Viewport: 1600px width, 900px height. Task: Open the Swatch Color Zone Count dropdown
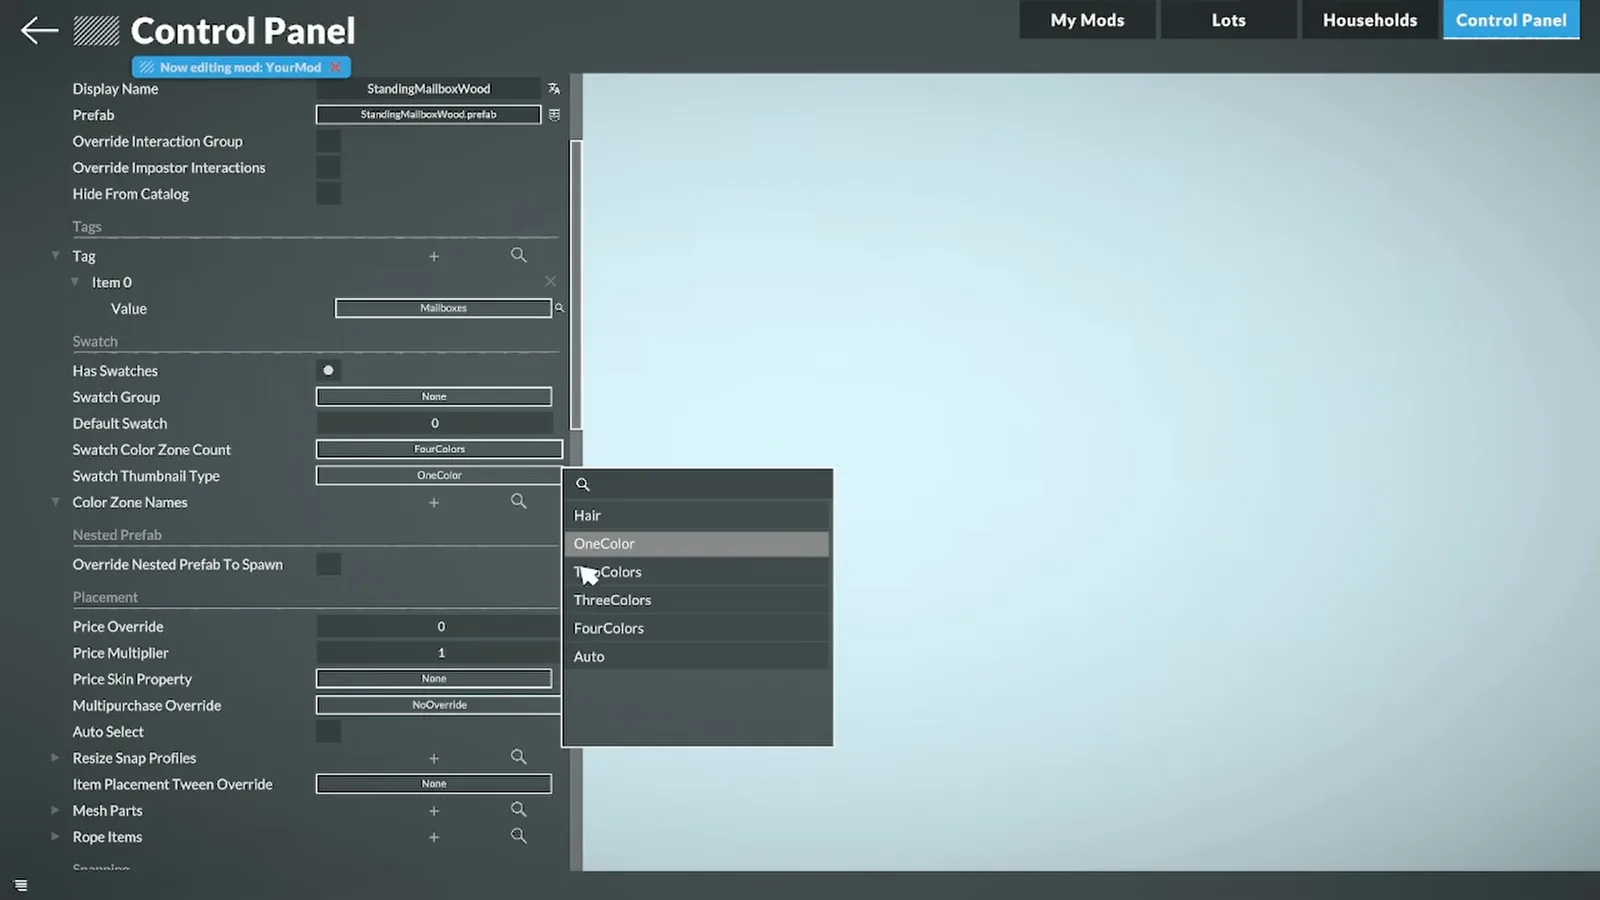point(439,449)
